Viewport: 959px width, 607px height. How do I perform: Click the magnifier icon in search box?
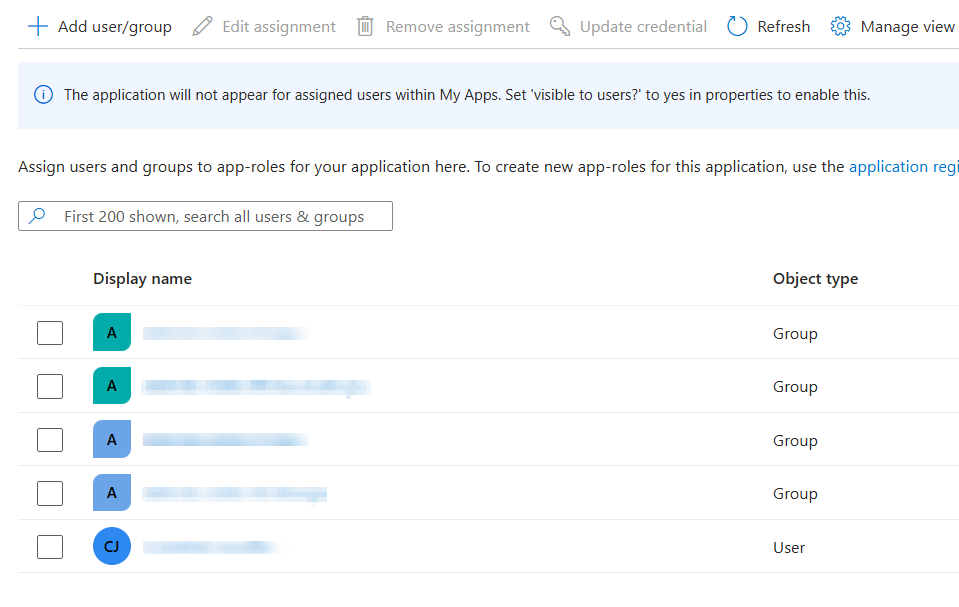37,216
